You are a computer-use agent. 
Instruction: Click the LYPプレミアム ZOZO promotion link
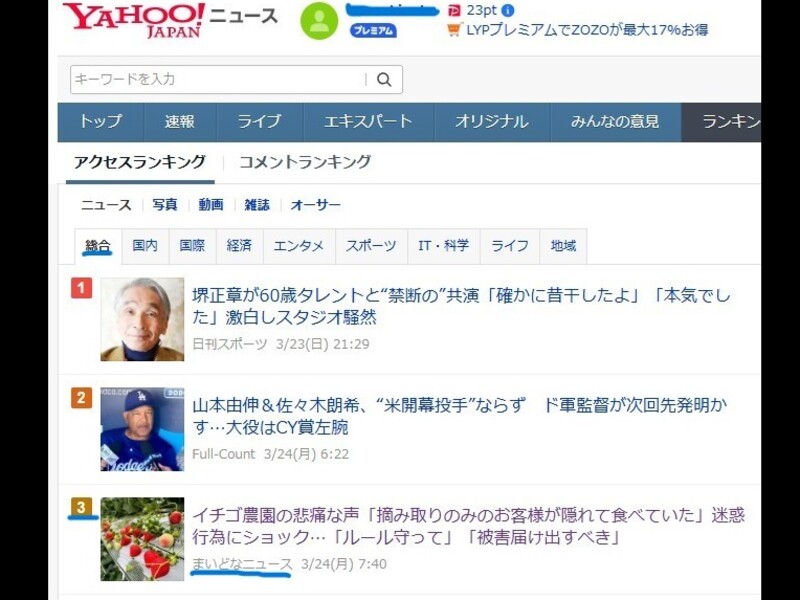pyautogui.click(x=587, y=30)
